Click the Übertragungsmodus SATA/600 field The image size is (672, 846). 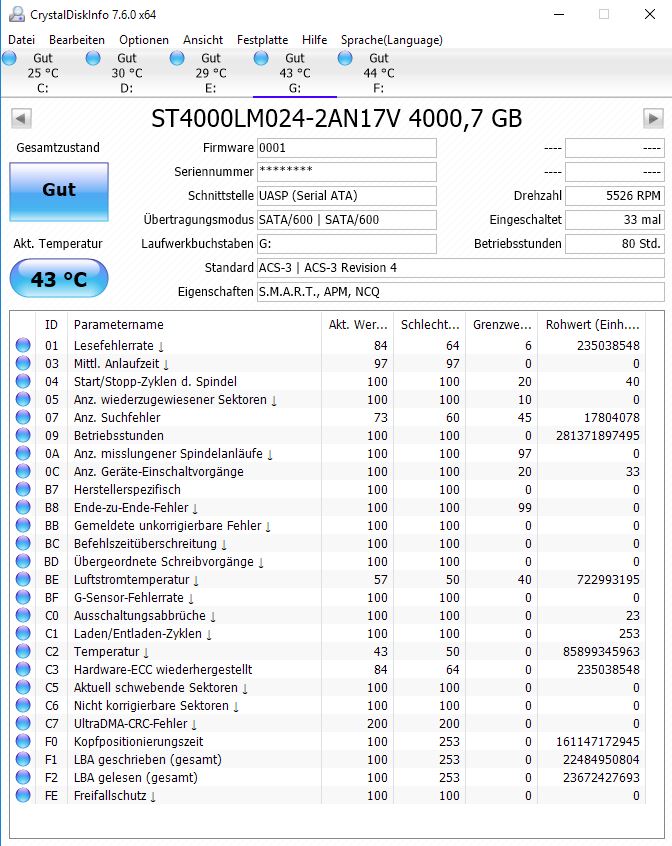coord(347,220)
